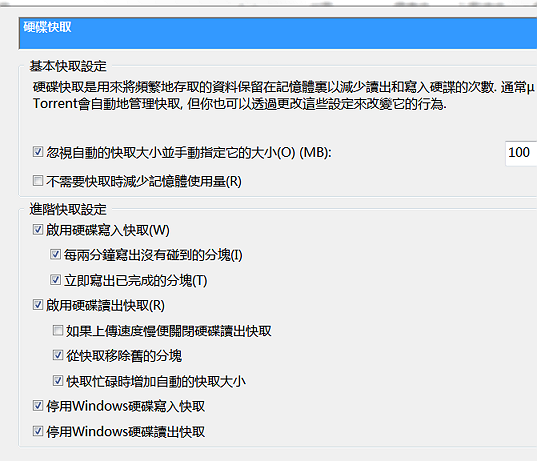Screen dimensions: 537x461
Task: Click the 基本快取設定 group label
Action: pos(68,66)
